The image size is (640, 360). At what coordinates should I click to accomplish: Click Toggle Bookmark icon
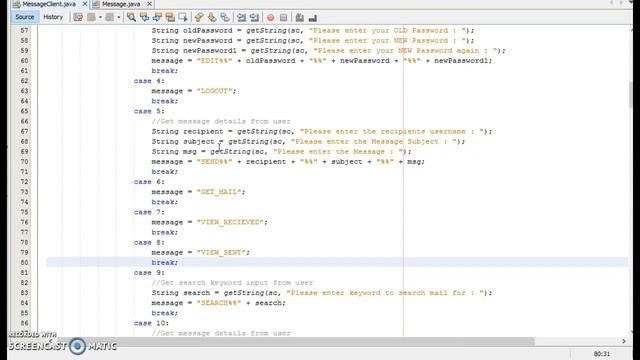click(x=225, y=18)
